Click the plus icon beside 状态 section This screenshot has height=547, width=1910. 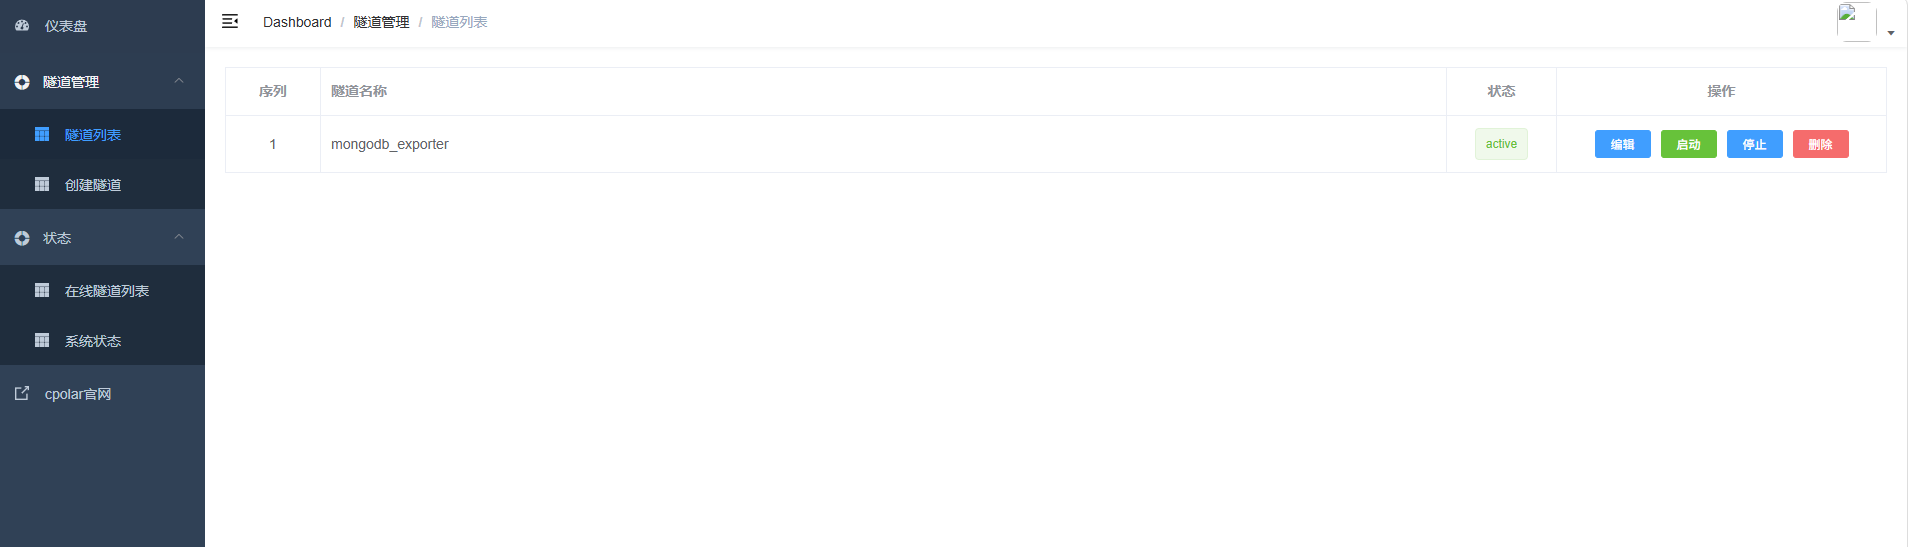22,238
